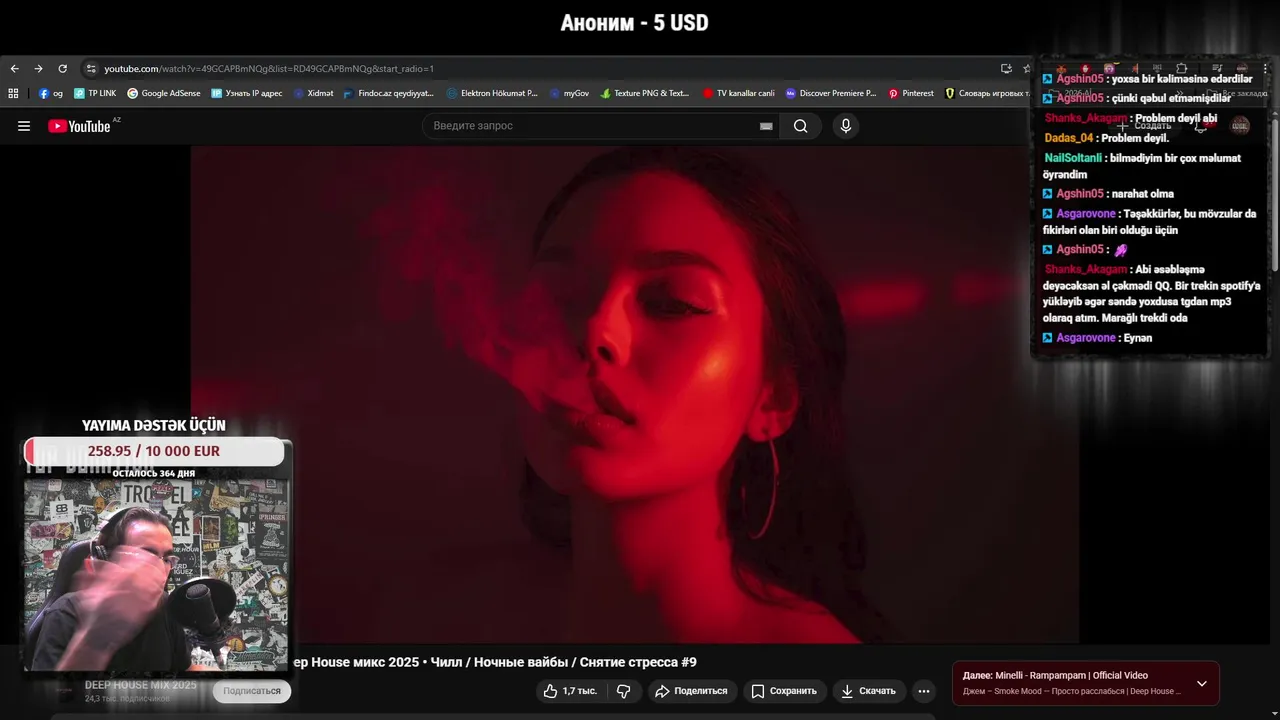Click the account avatar in YouTube header
Screen dimensions: 1280x720
[x=1240, y=126]
